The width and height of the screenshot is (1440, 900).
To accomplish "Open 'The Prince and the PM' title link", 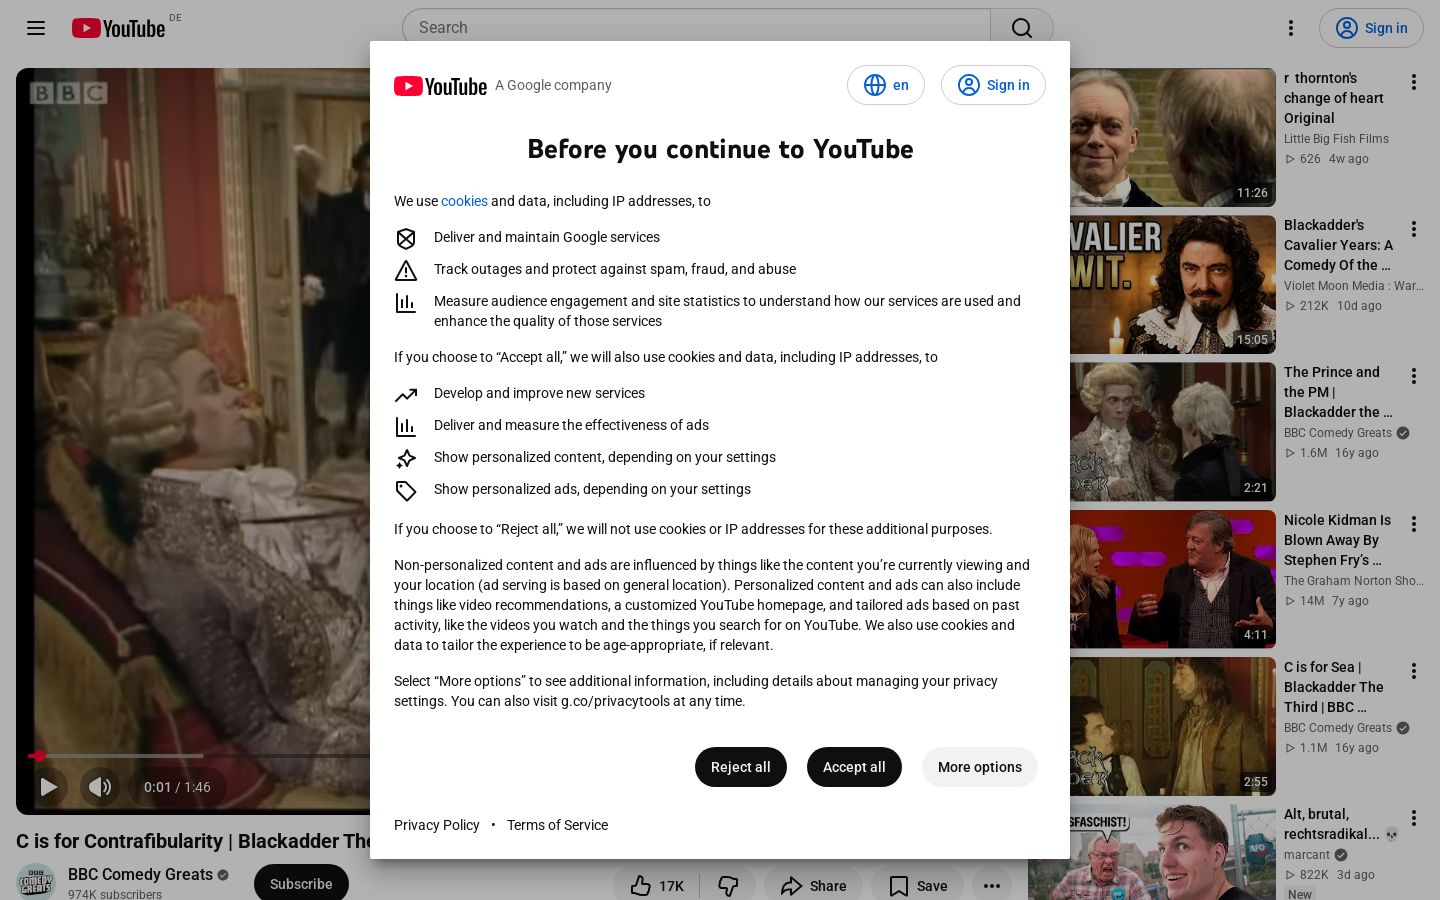I will click(x=1338, y=392).
